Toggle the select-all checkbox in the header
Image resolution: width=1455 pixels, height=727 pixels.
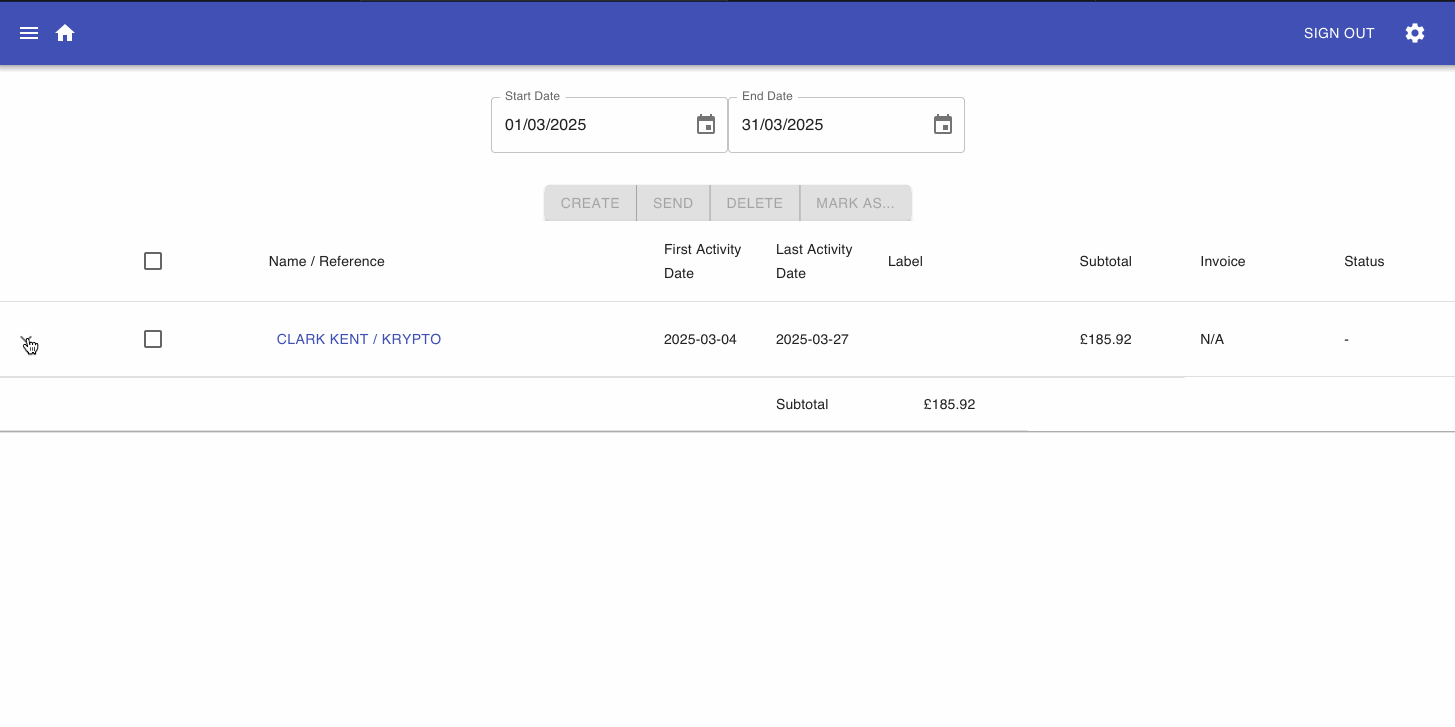click(x=152, y=260)
